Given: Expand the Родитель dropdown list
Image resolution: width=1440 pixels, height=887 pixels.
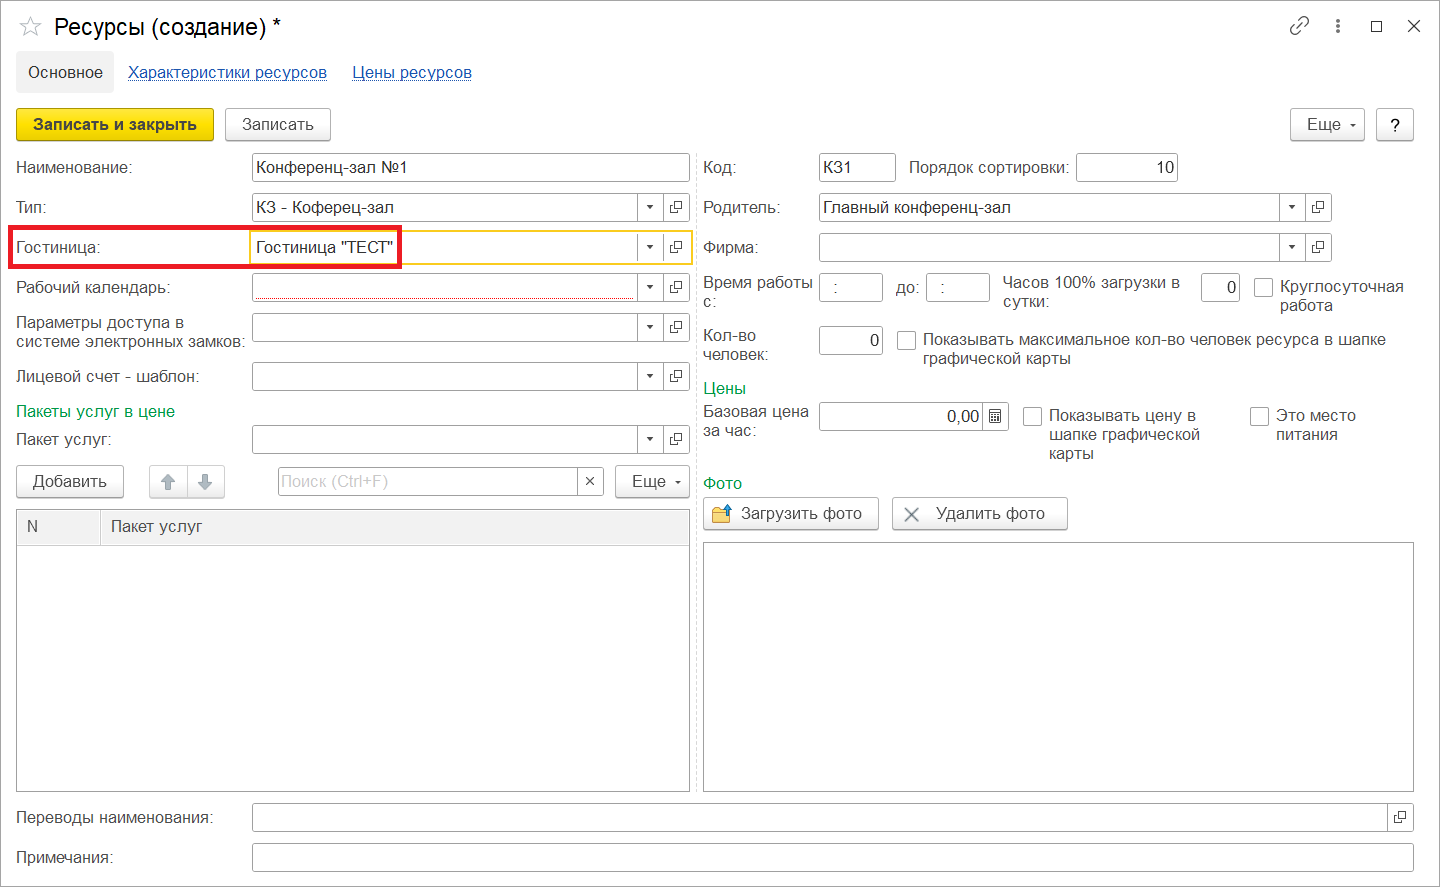Looking at the screenshot, I should (1292, 207).
